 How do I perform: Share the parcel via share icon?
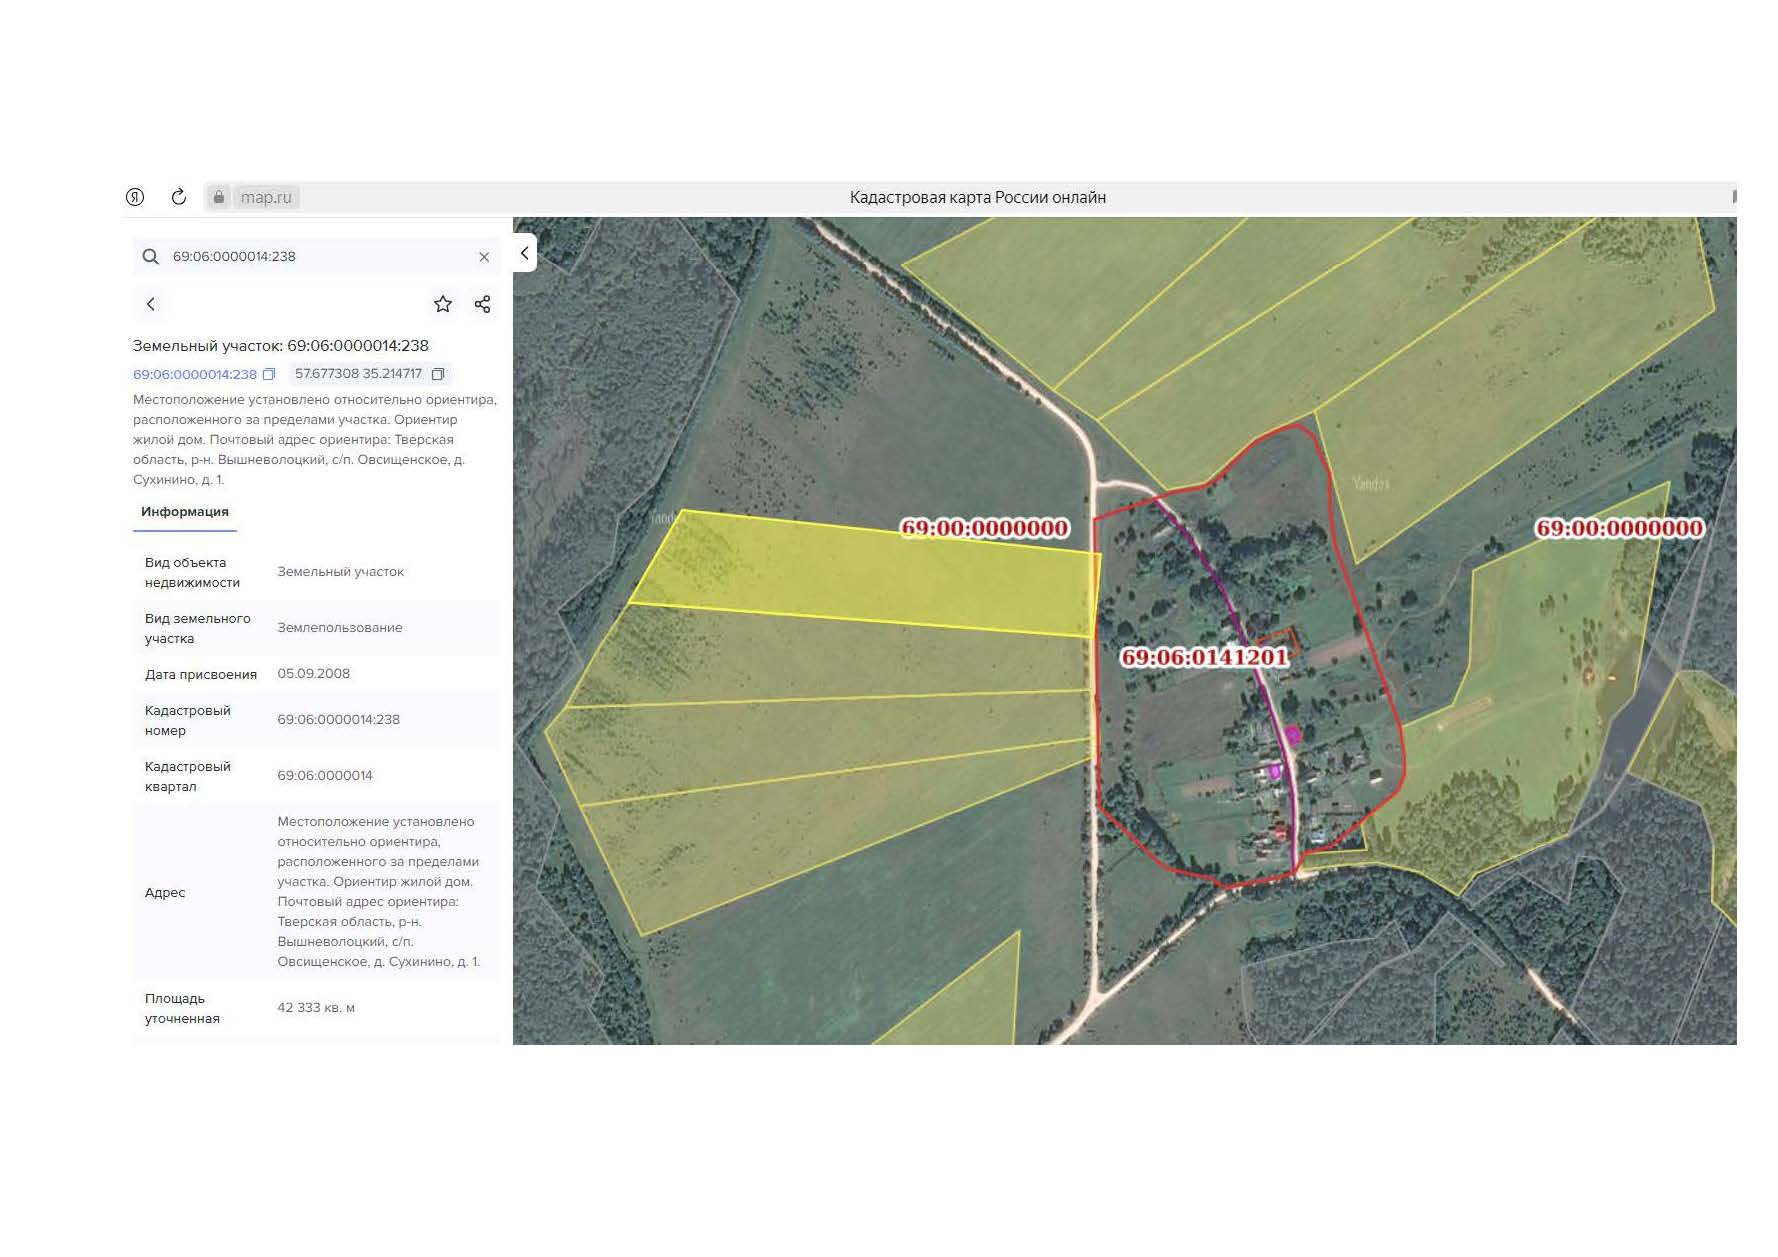(483, 304)
